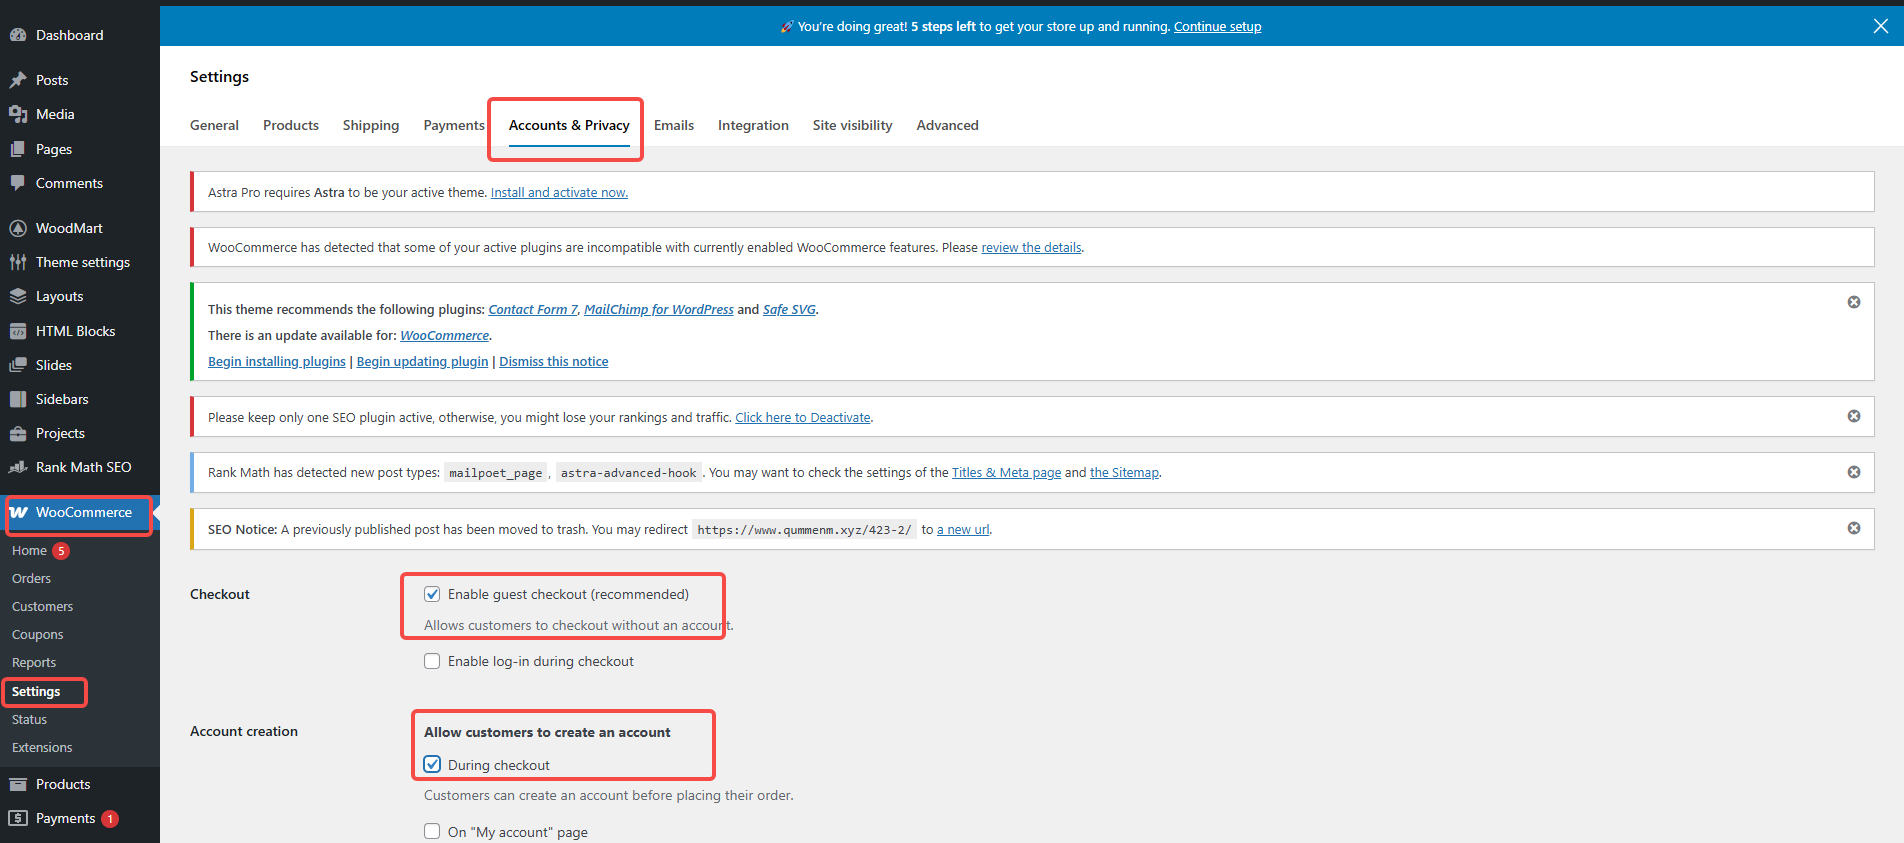Click the Comments bubble icon
1904x843 pixels.
[18, 183]
